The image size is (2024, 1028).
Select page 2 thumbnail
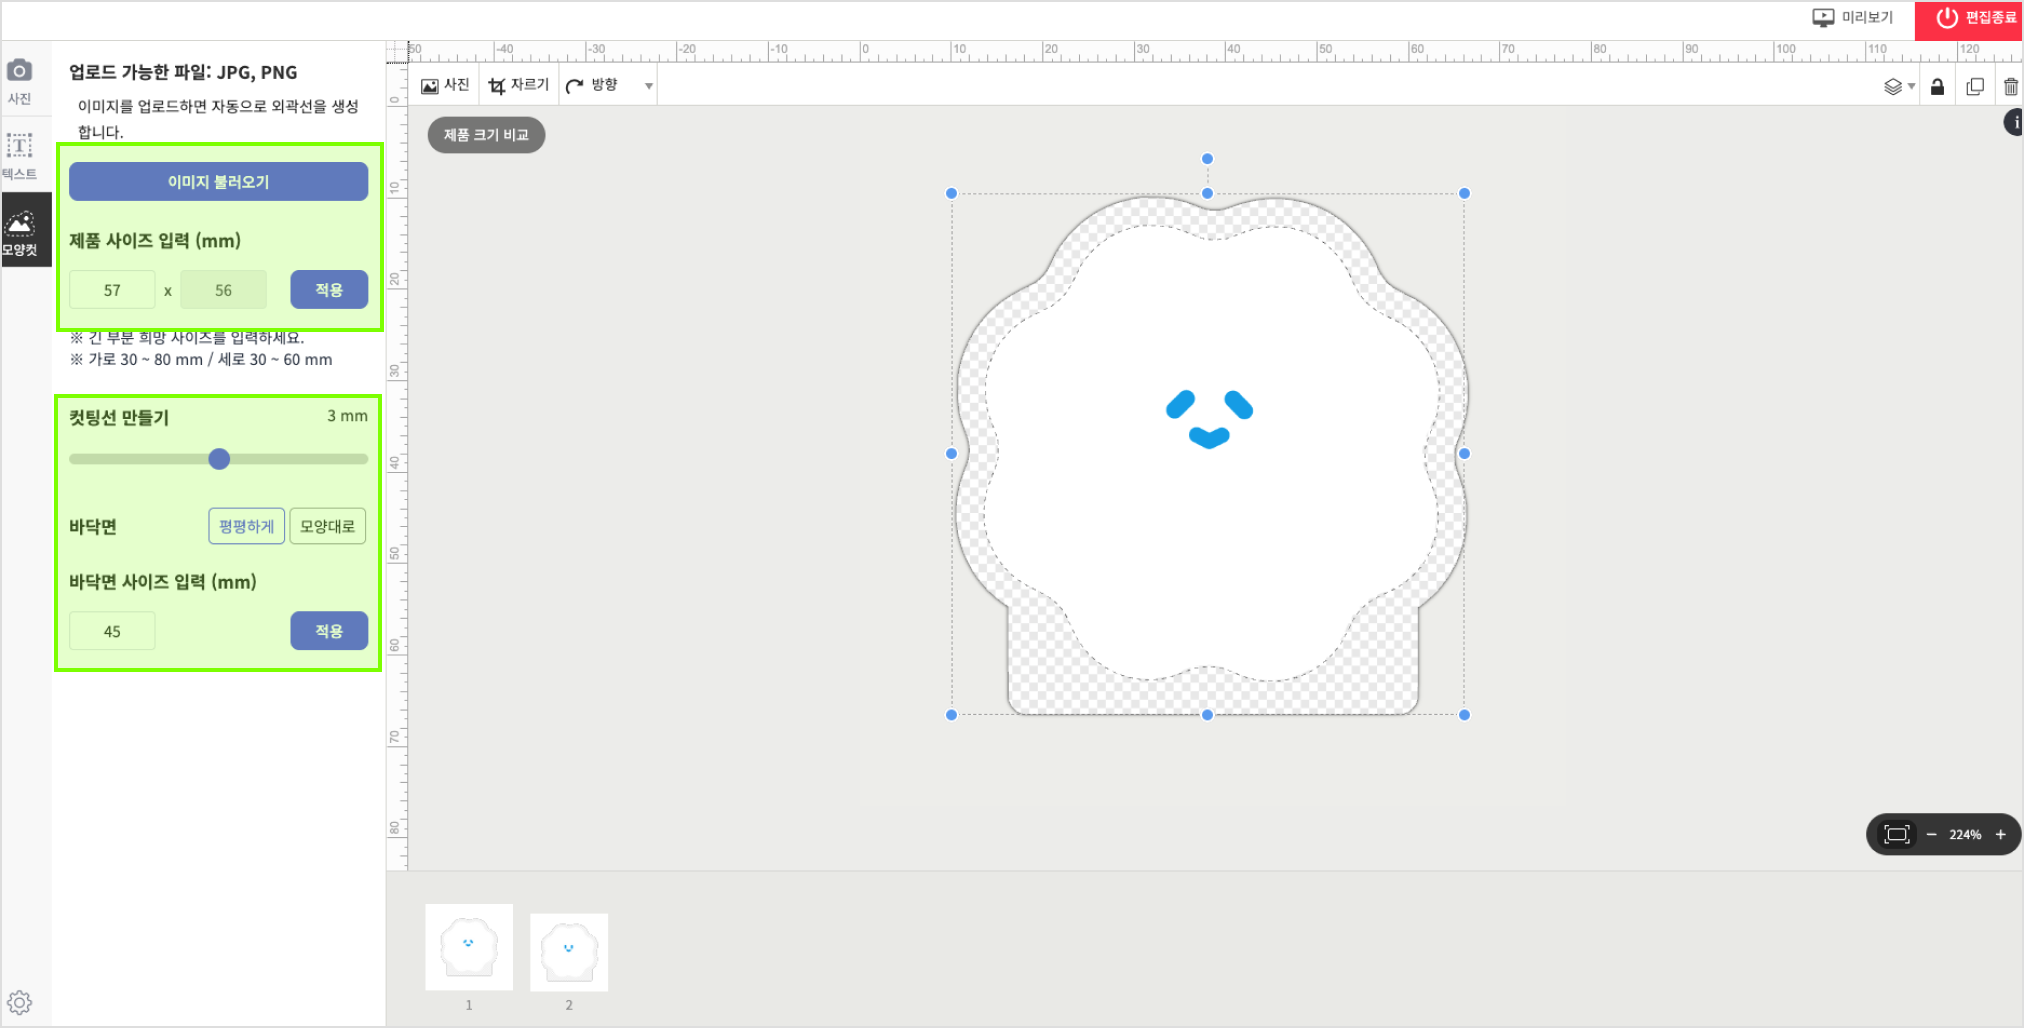click(x=569, y=951)
